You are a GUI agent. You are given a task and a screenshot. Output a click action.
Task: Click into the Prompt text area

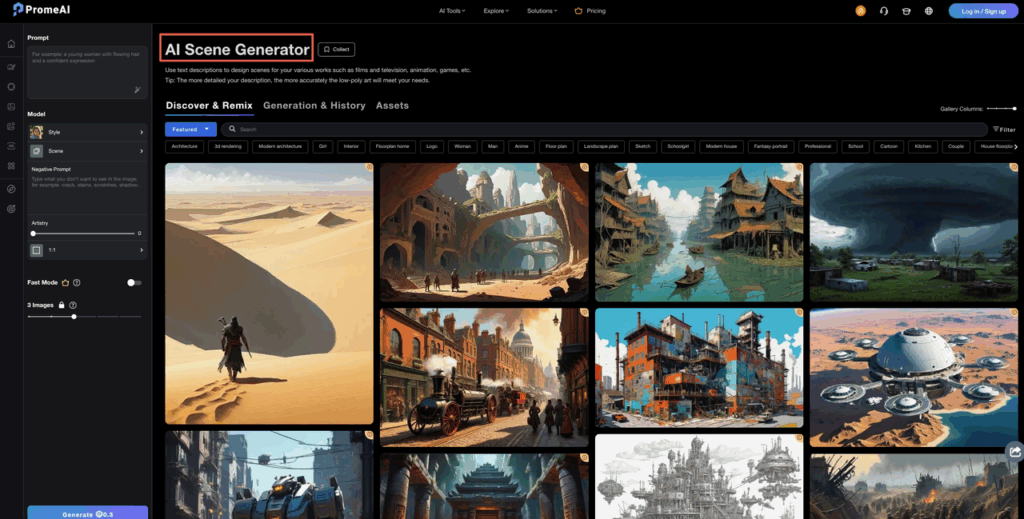click(88, 72)
